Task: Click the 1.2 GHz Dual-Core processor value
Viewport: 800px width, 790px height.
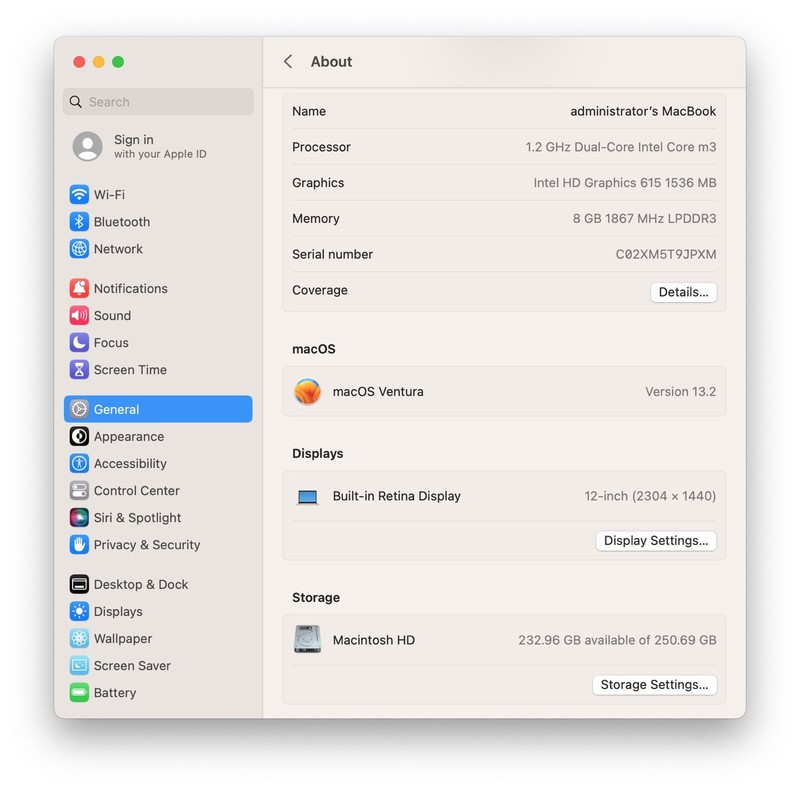Action: 621,147
